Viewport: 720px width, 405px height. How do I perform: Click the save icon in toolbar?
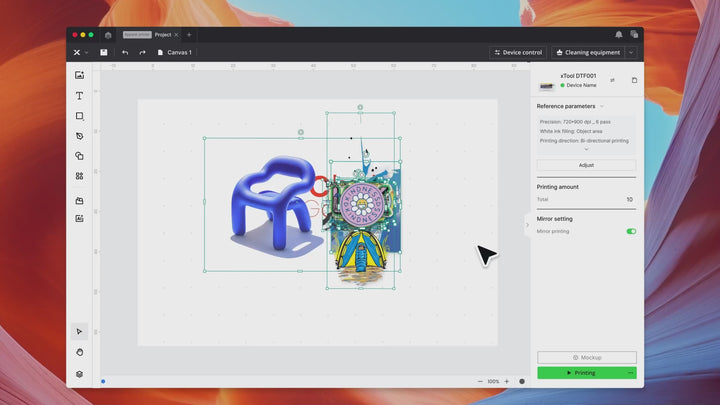point(104,52)
